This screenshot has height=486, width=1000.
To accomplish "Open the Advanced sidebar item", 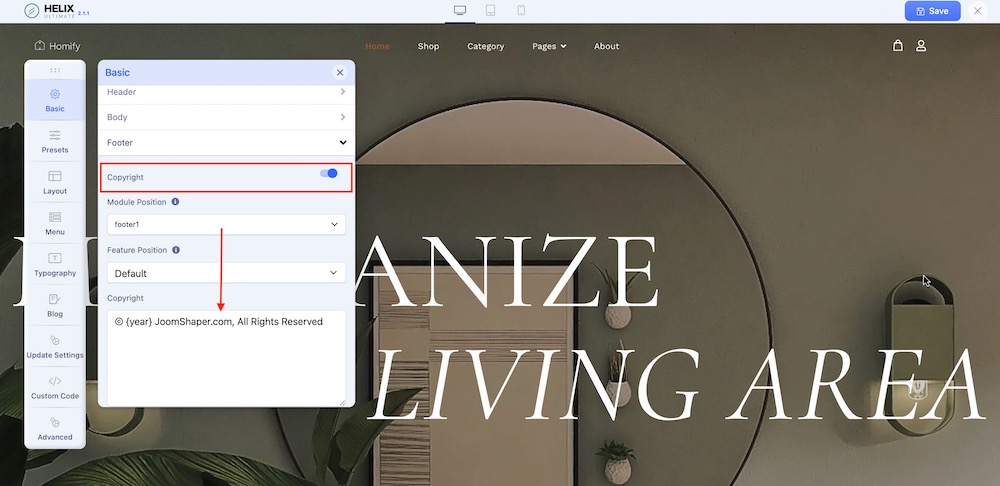I will click(x=55, y=429).
